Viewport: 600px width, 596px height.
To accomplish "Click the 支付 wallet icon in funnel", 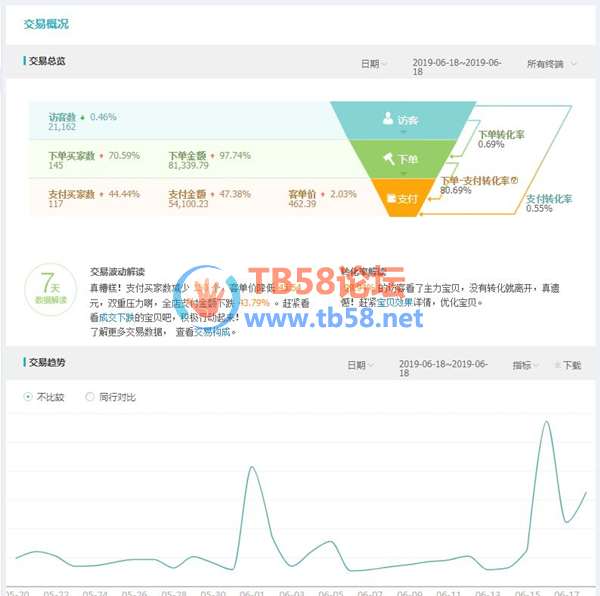I will tap(391, 198).
